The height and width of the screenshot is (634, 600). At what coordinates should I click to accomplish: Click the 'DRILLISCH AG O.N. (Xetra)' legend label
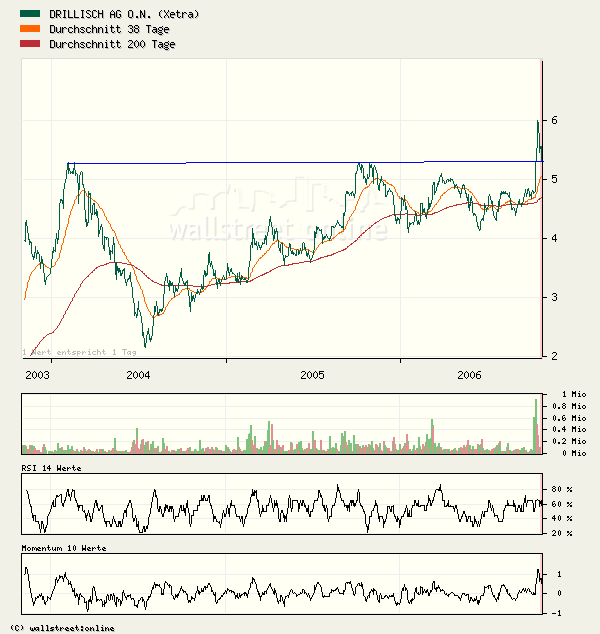click(x=124, y=15)
